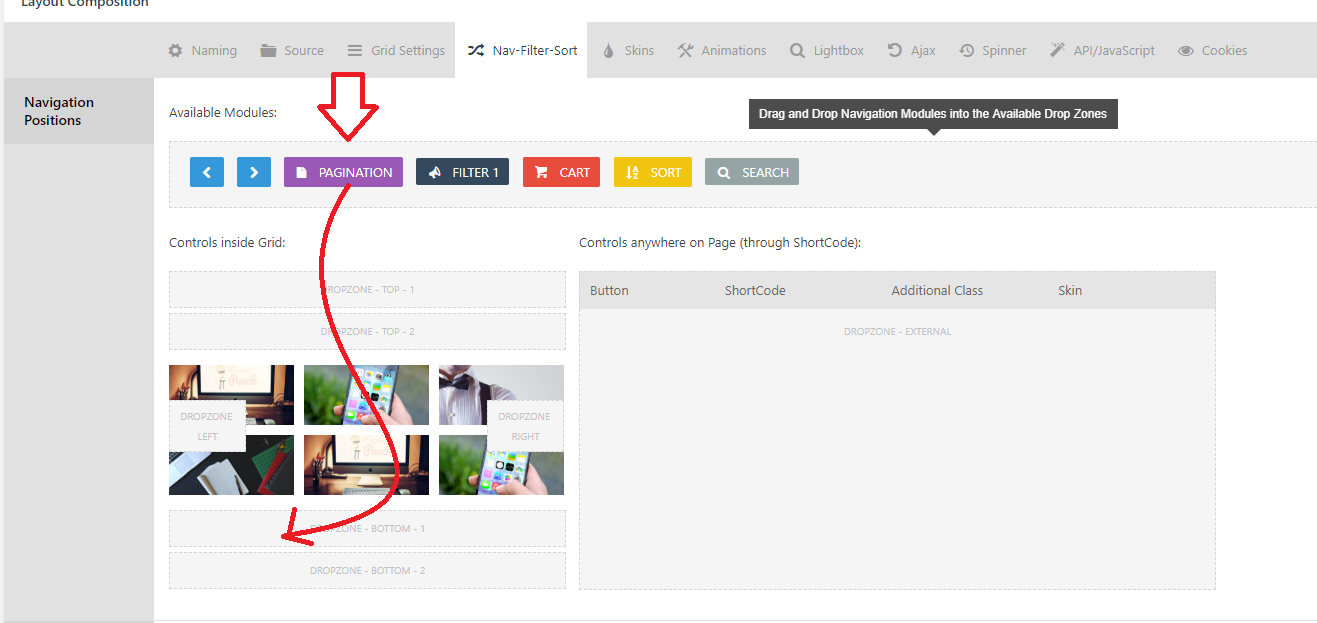Open the API/JavaScript tab
The width and height of the screenshot is (1317, 623).
1101,50
